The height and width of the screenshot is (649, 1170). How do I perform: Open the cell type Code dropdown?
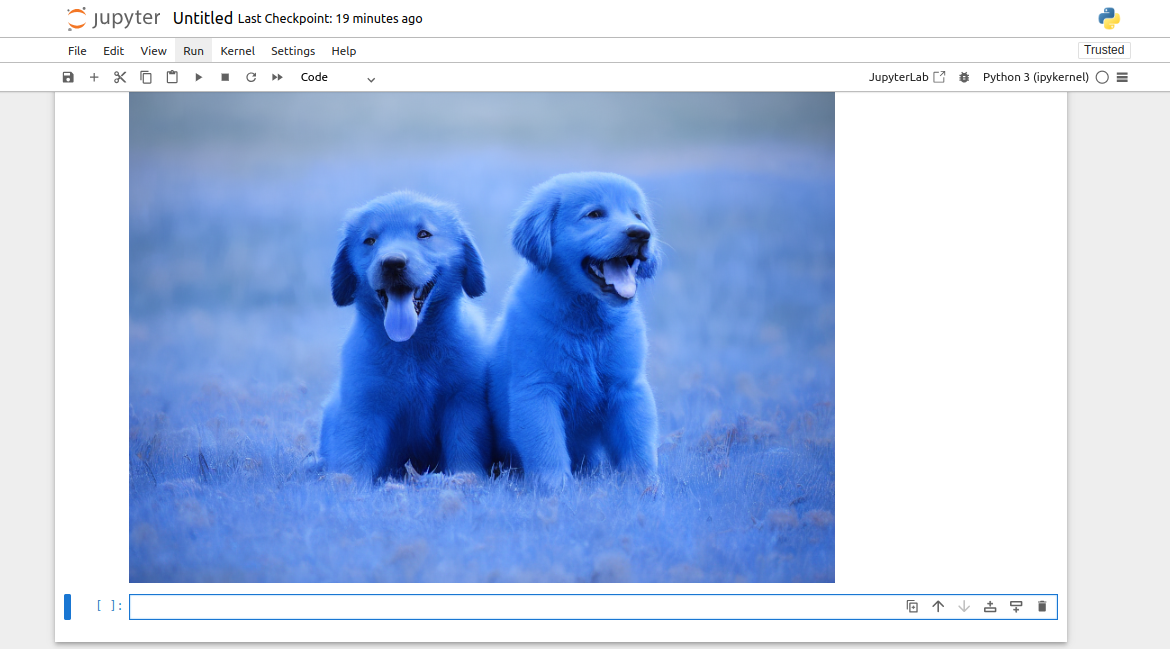point(338,77)
